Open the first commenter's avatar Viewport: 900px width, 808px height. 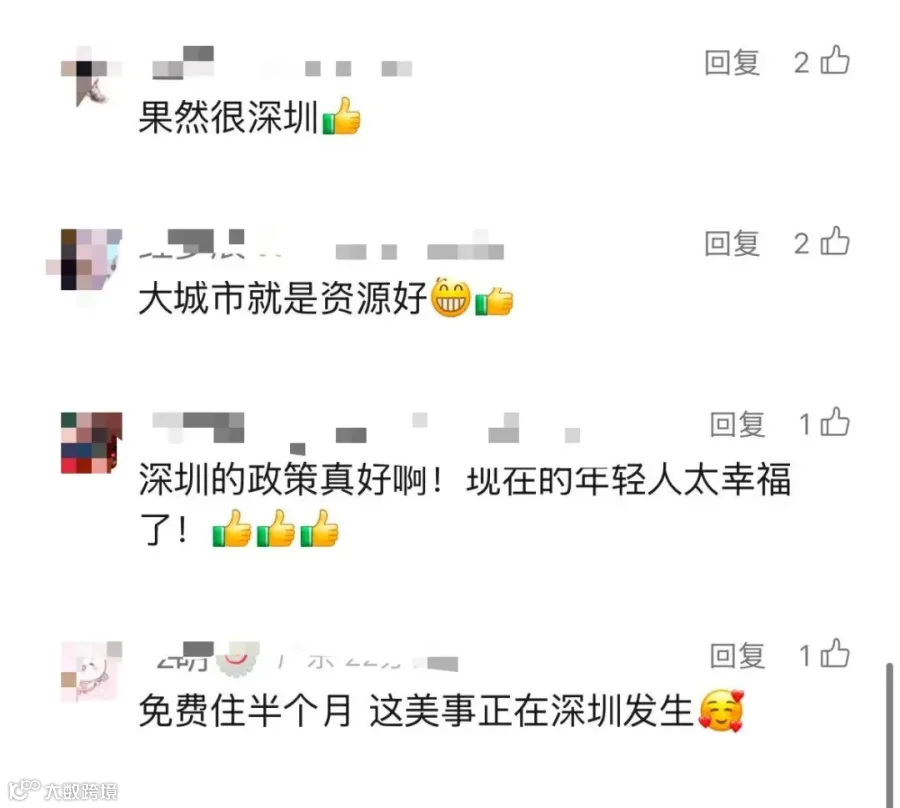(x=91, y=76)
